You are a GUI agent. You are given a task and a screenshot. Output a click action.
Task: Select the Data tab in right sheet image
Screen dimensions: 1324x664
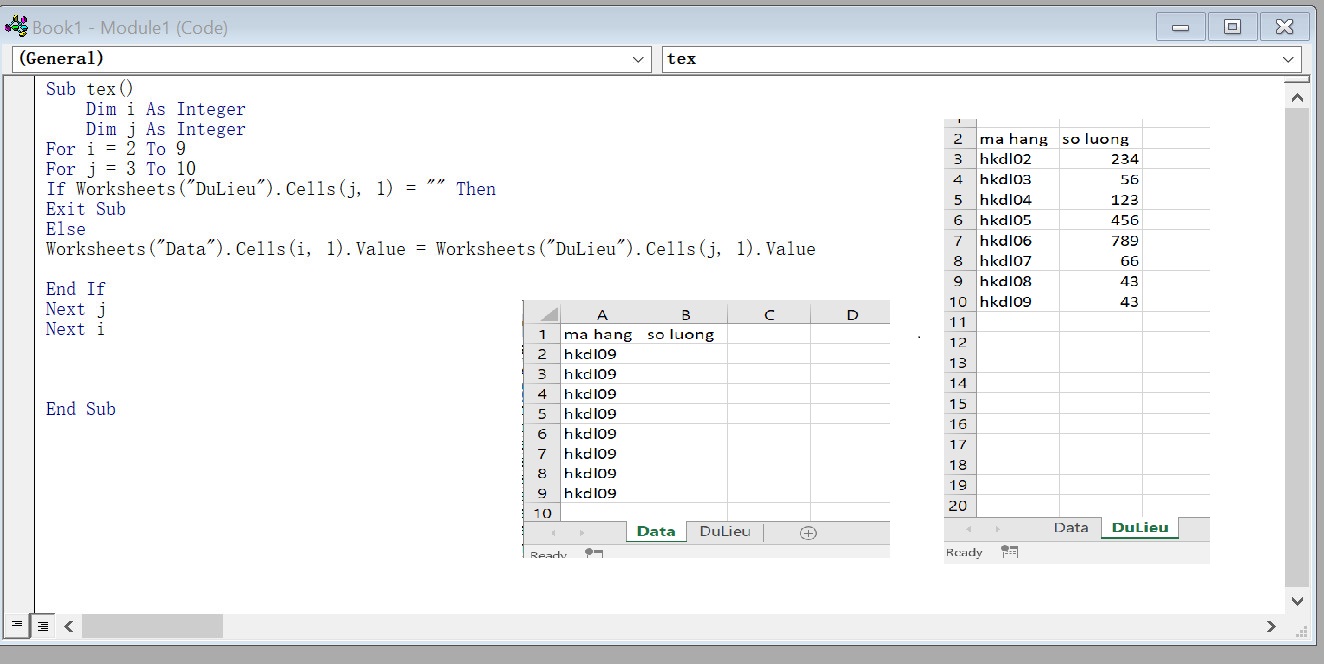point(1071,527)
